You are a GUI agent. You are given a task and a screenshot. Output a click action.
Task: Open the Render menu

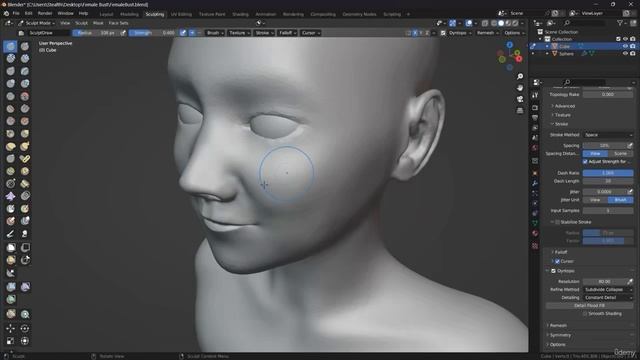(44, 13)
